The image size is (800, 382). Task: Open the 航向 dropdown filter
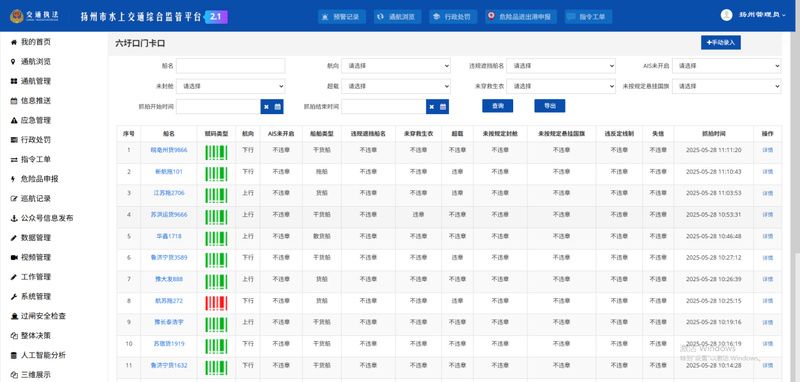point(396,66)
